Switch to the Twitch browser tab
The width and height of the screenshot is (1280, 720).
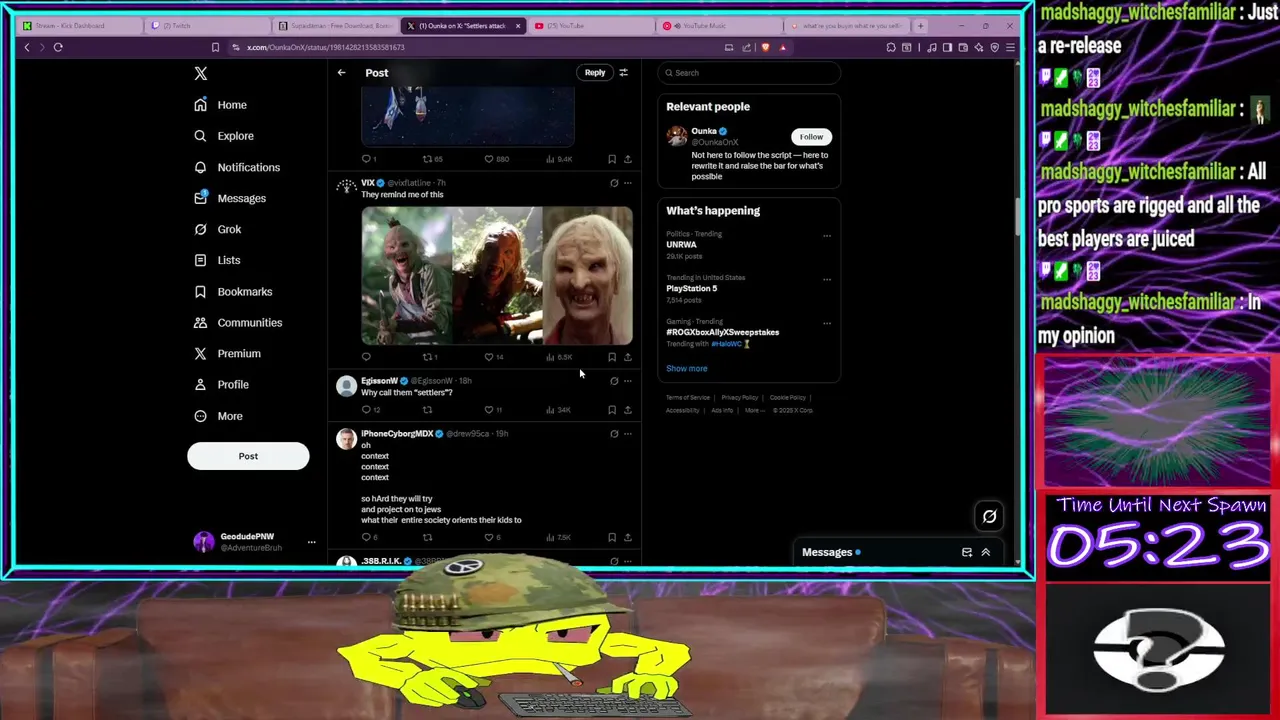[205, 25]
